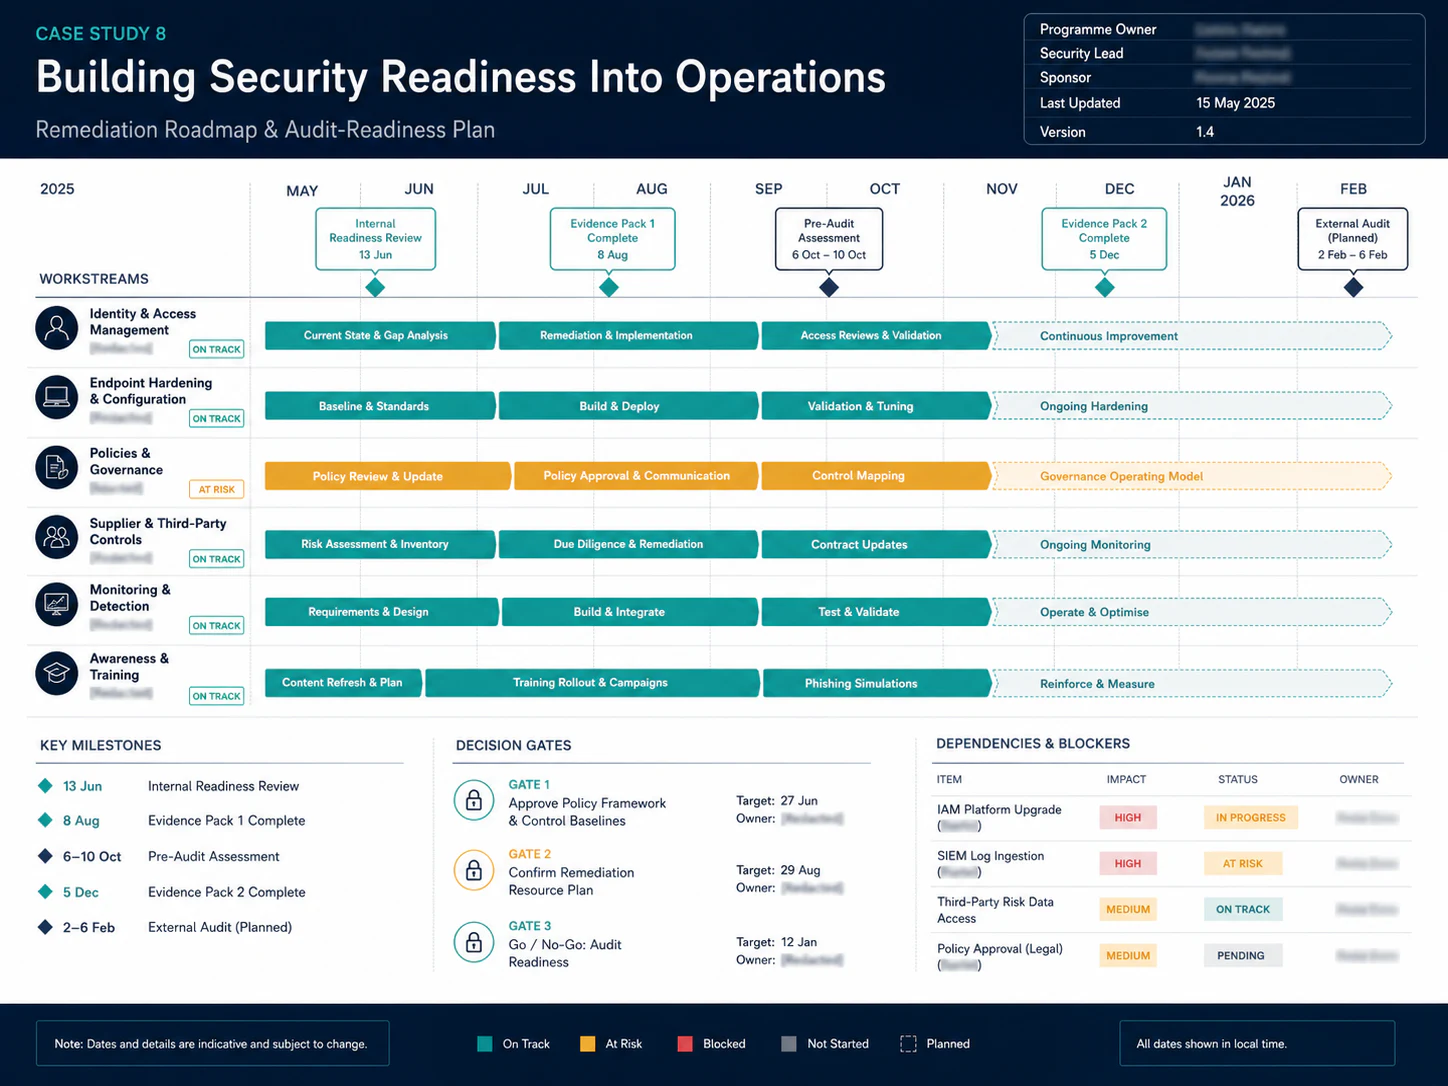The image size is (1448, 1086).
Task: Click the AT RISK badge for Policies & Governance
Action: point(216,490)
